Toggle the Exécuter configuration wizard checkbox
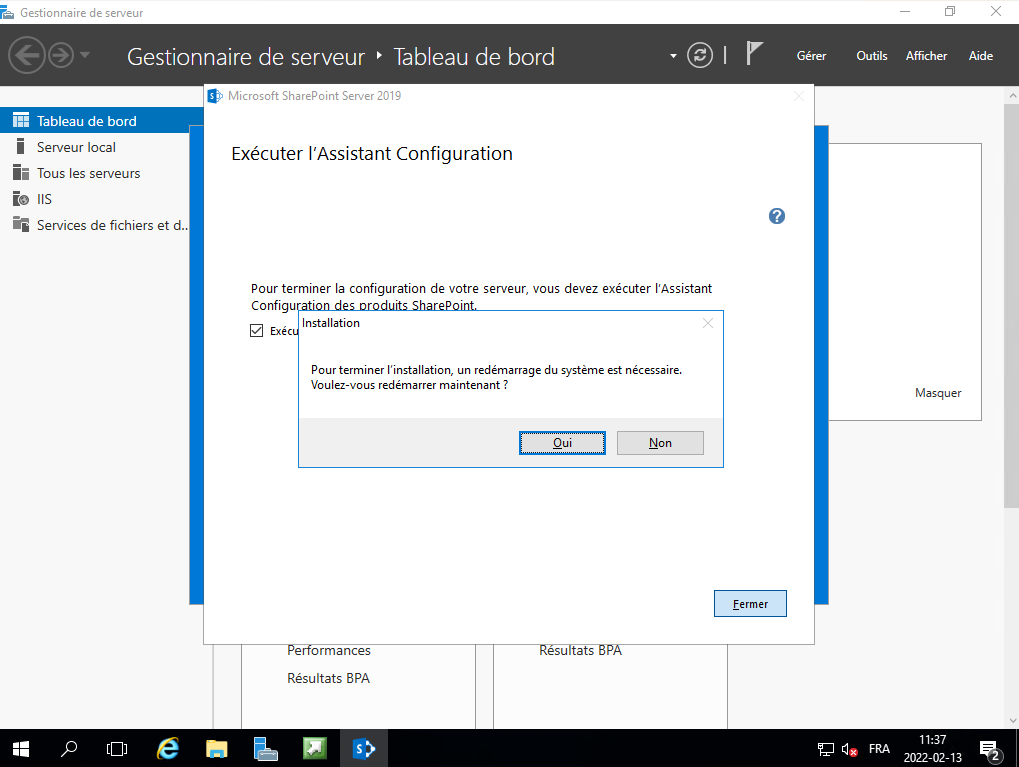Image resolution: width=1019 pixels, height=767 pixels. pyautogui.click(x=257, y=331)
